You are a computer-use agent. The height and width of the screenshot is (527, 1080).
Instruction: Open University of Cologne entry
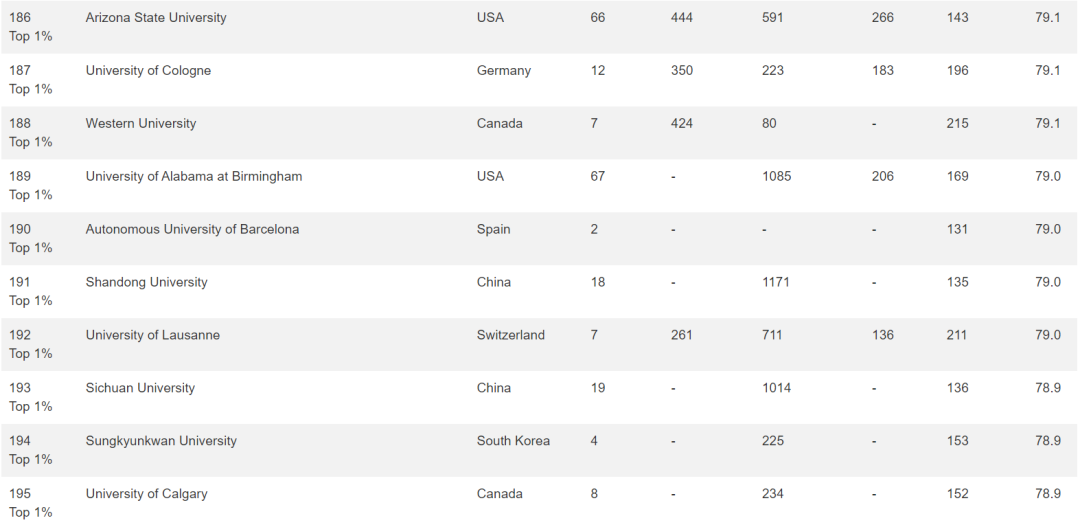click(x=148, y=71)
